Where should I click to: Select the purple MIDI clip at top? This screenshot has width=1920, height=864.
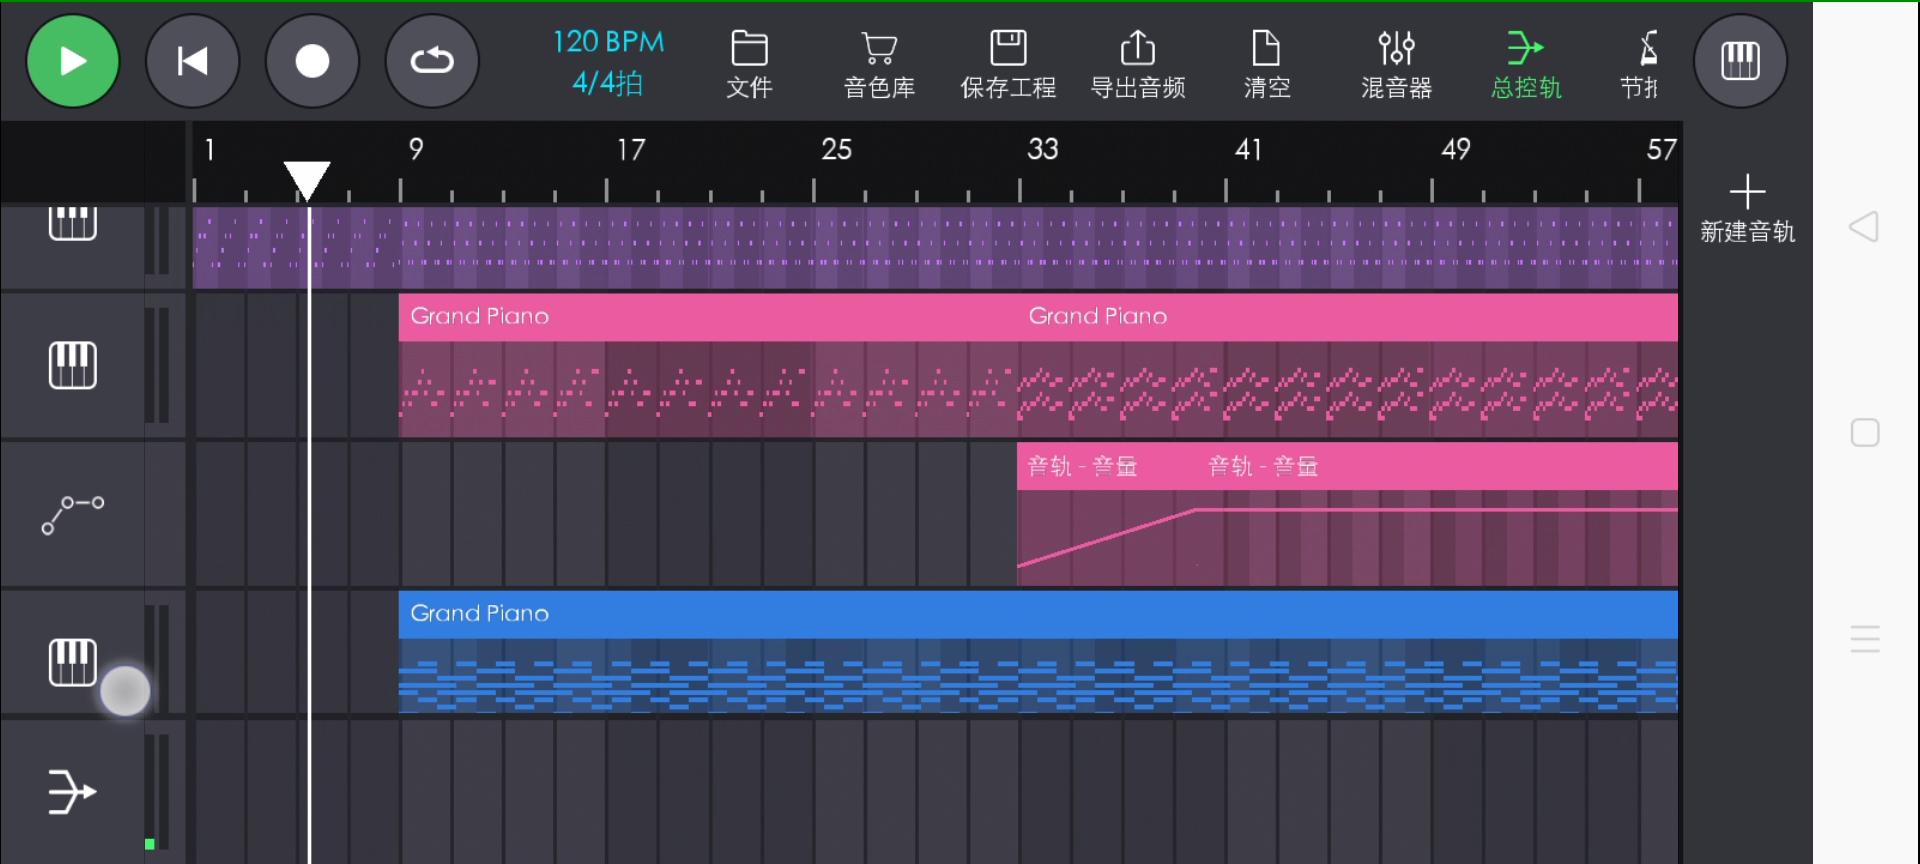935,248
